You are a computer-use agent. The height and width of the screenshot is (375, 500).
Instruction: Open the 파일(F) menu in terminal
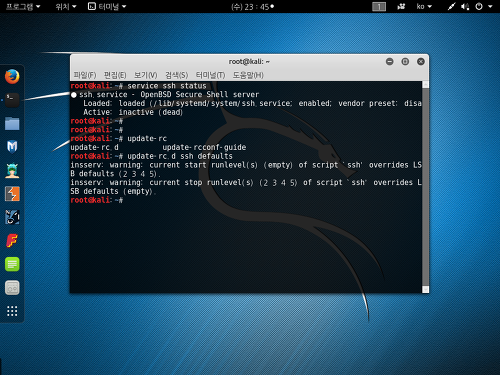(x=85, y=75)
